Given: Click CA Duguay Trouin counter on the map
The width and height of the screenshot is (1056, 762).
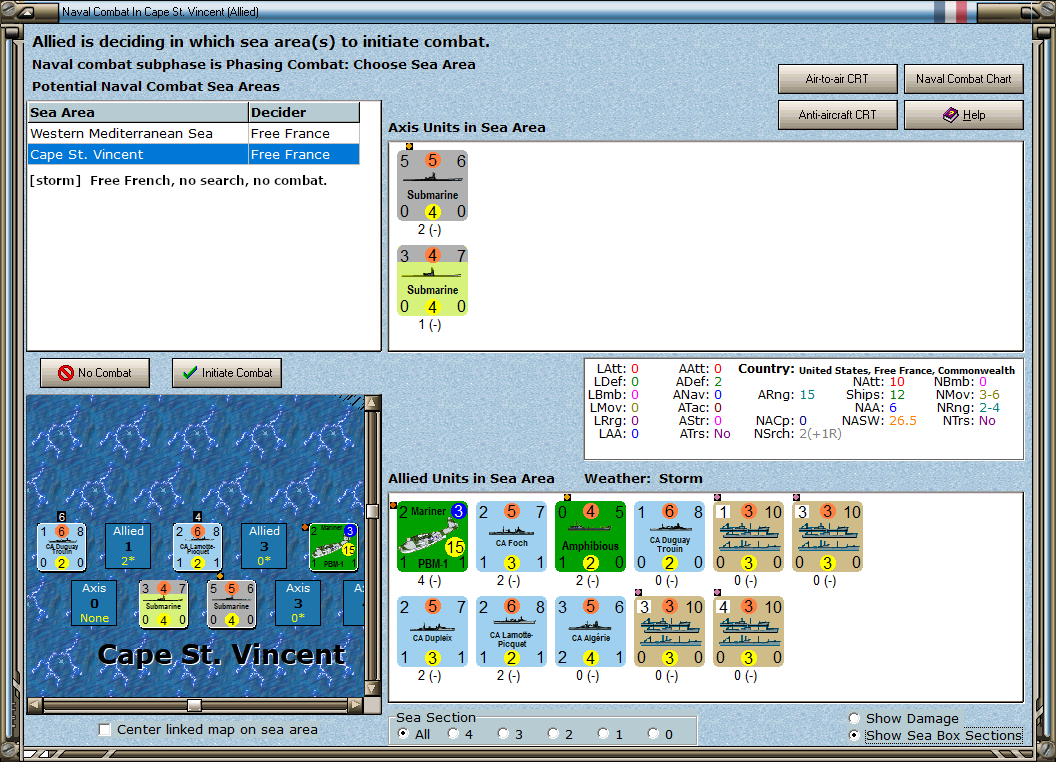Looking at the screenshot, I should (61, 547).
